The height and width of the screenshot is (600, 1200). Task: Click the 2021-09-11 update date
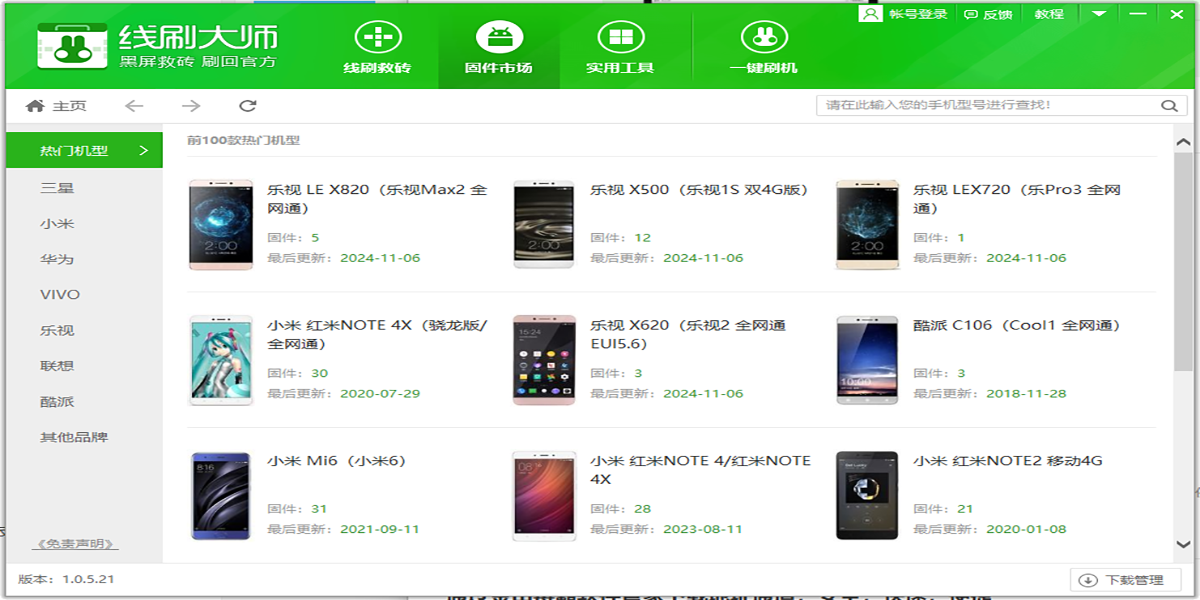pos(380,529)
